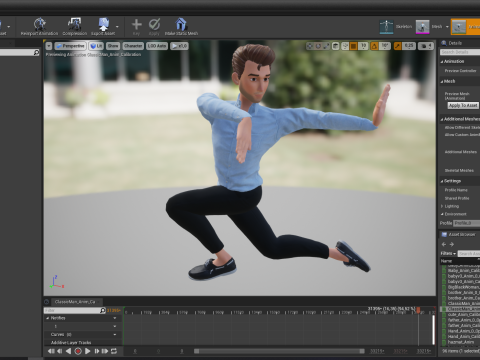Step forward one frame

(97, 351)
